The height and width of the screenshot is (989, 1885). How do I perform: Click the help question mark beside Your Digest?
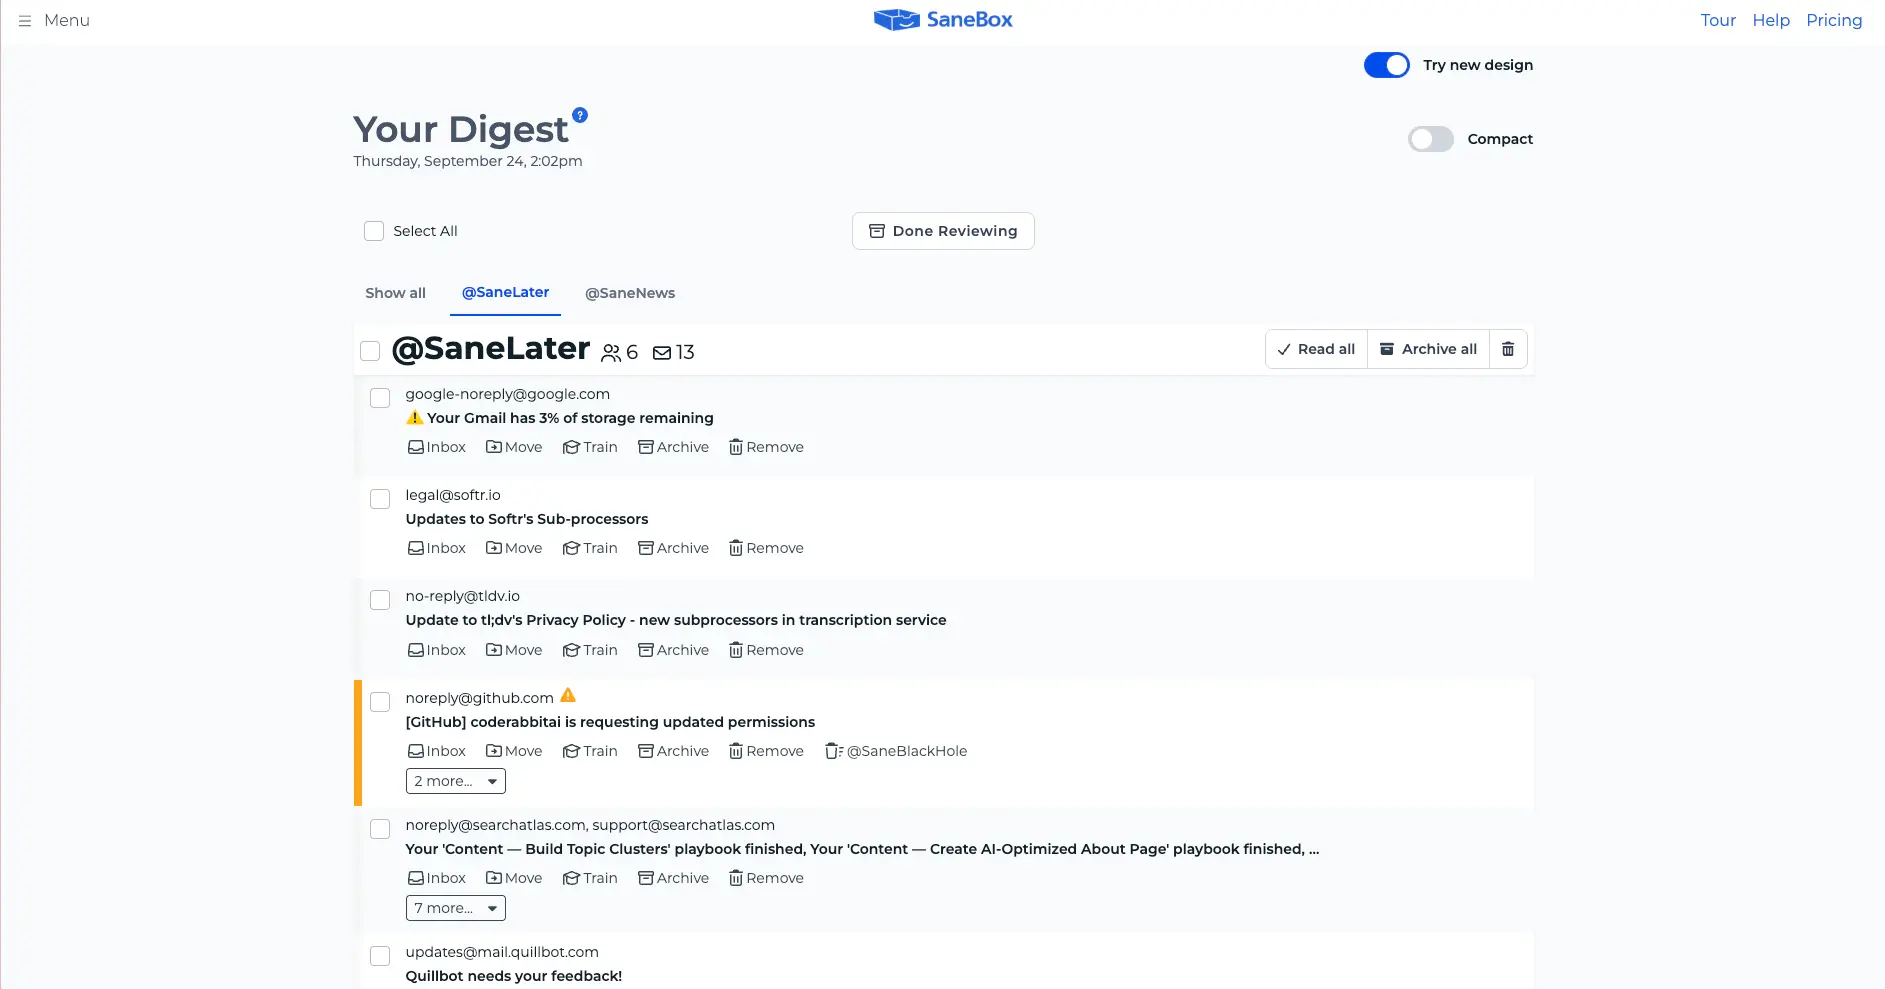click(x=580, y=115)
